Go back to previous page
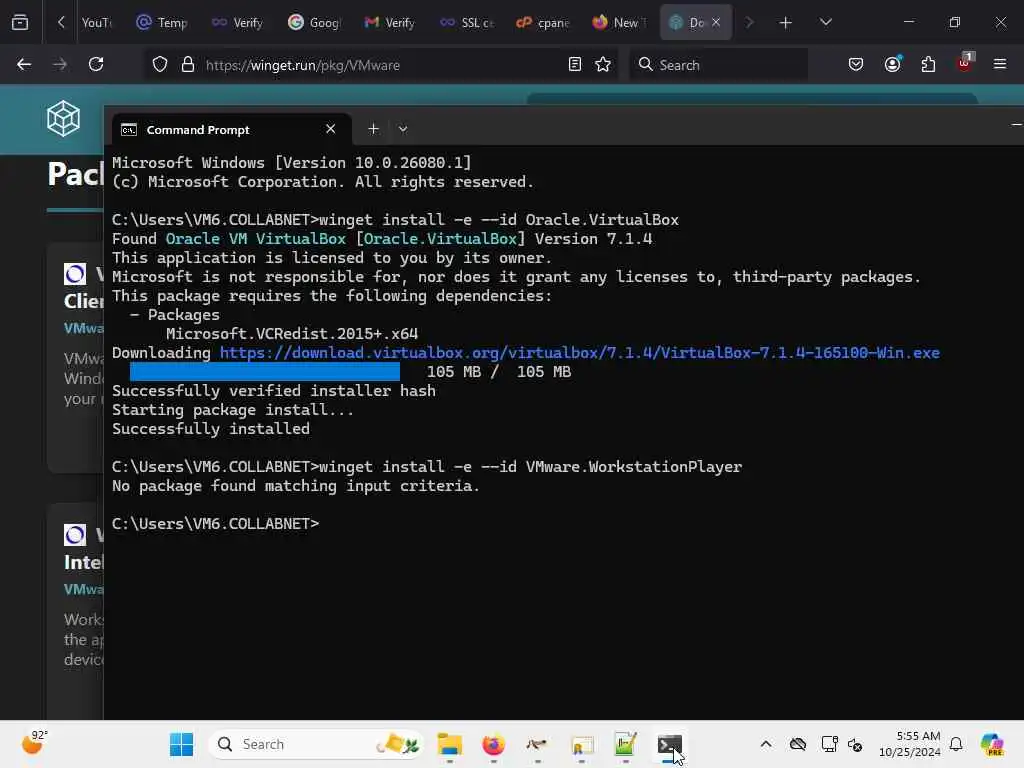The image size is (1024, 768). 24,64
